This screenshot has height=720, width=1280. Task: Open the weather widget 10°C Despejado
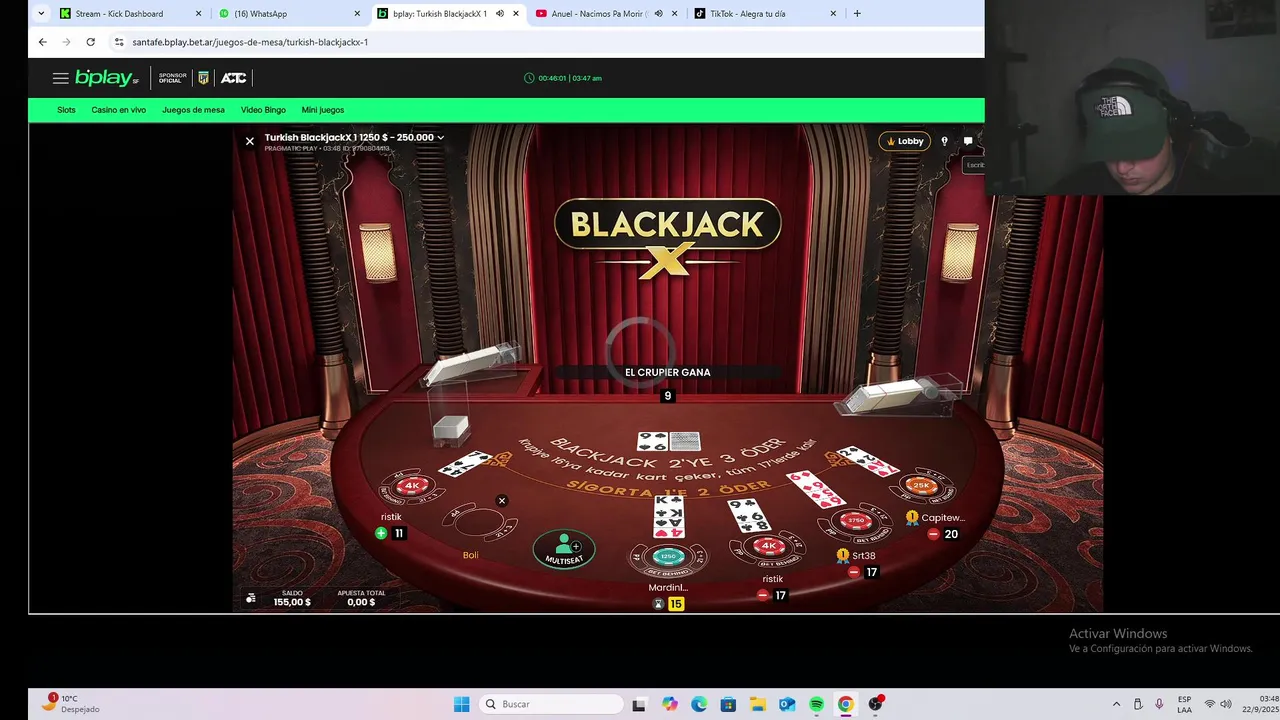(x=70, y=704)
